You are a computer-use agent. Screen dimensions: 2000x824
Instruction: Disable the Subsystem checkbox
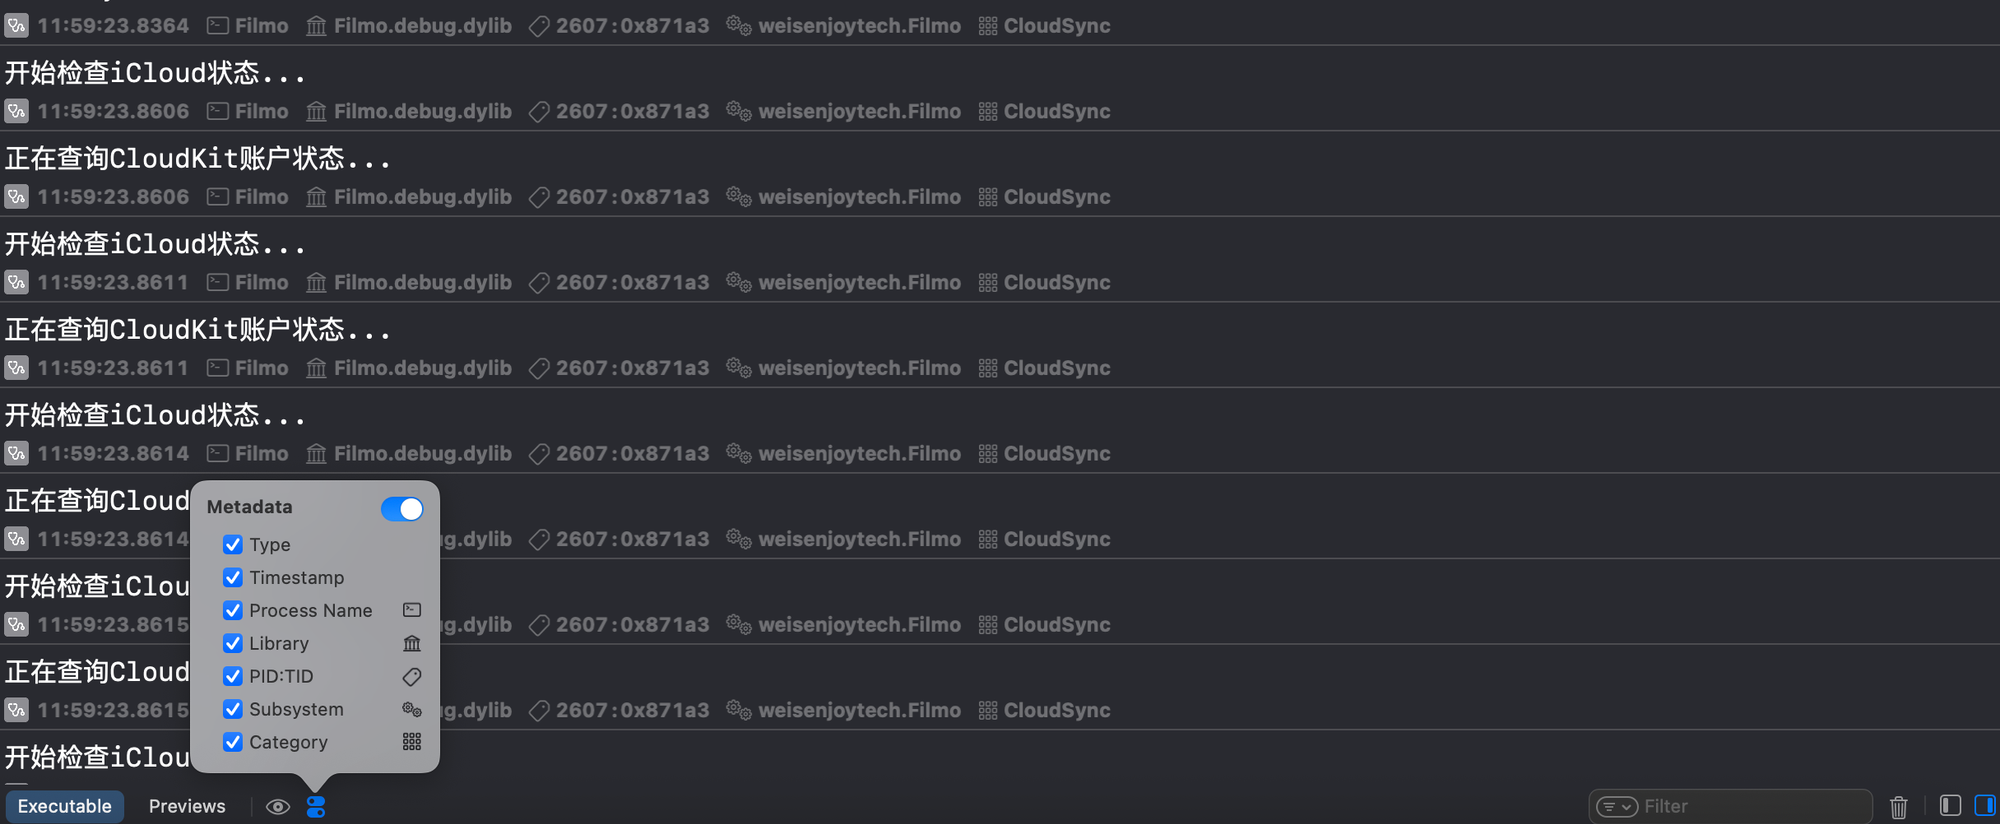233,709
